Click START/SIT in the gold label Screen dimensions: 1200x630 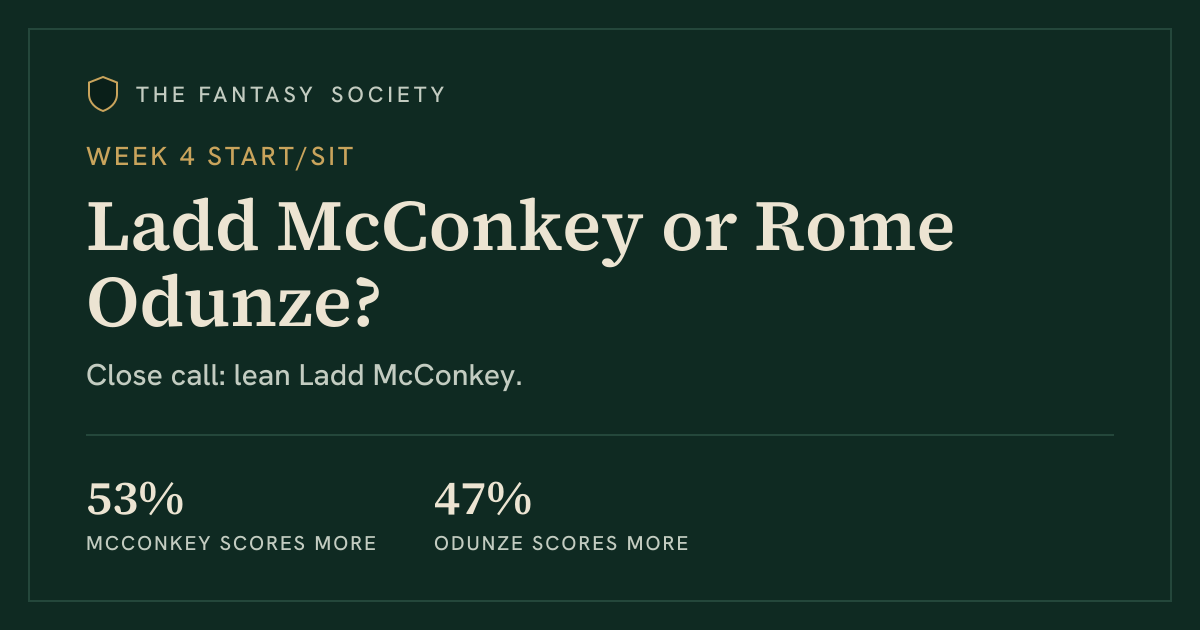281,156
